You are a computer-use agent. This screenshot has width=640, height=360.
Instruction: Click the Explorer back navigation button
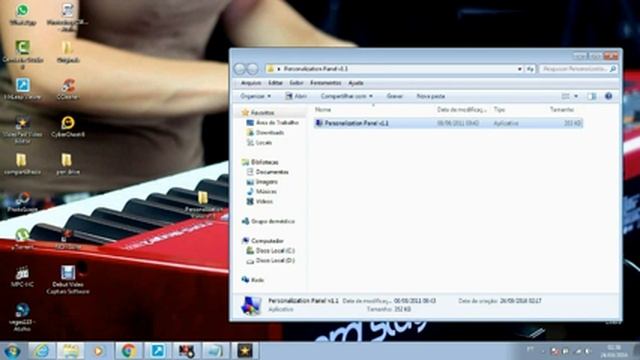(x=240, y=69)
